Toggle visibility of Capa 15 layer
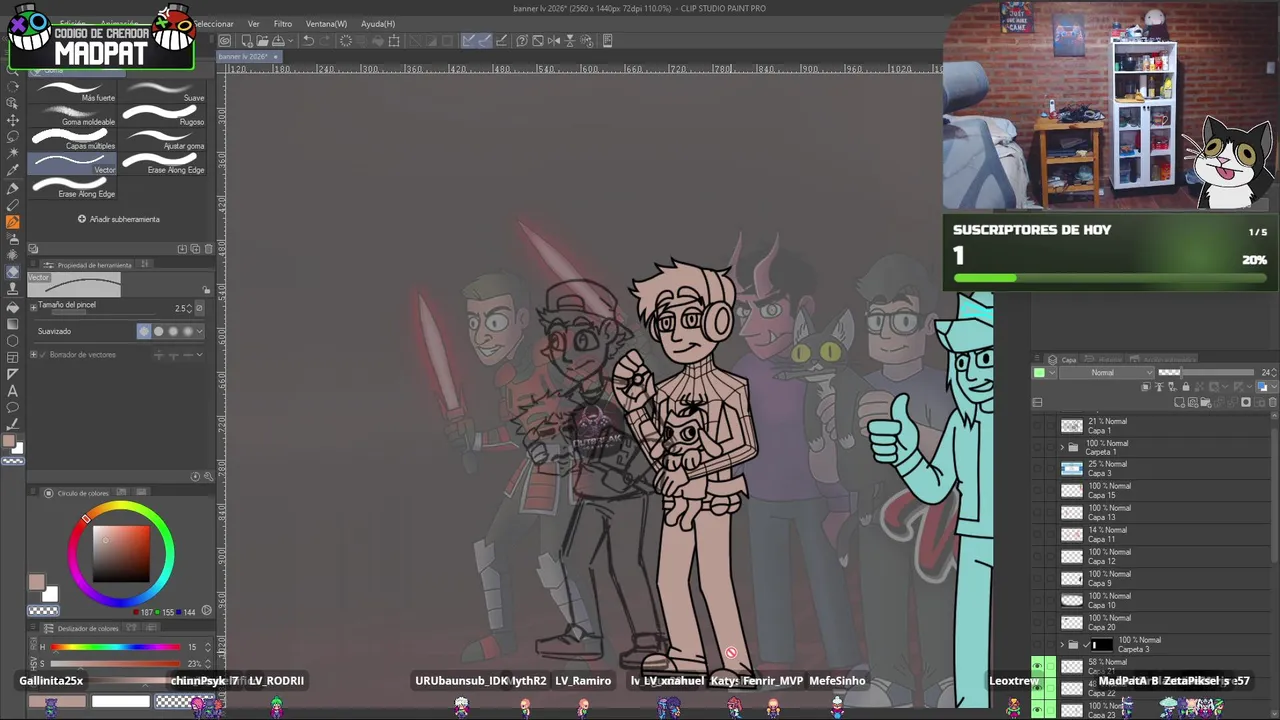 coord(1038,491)
